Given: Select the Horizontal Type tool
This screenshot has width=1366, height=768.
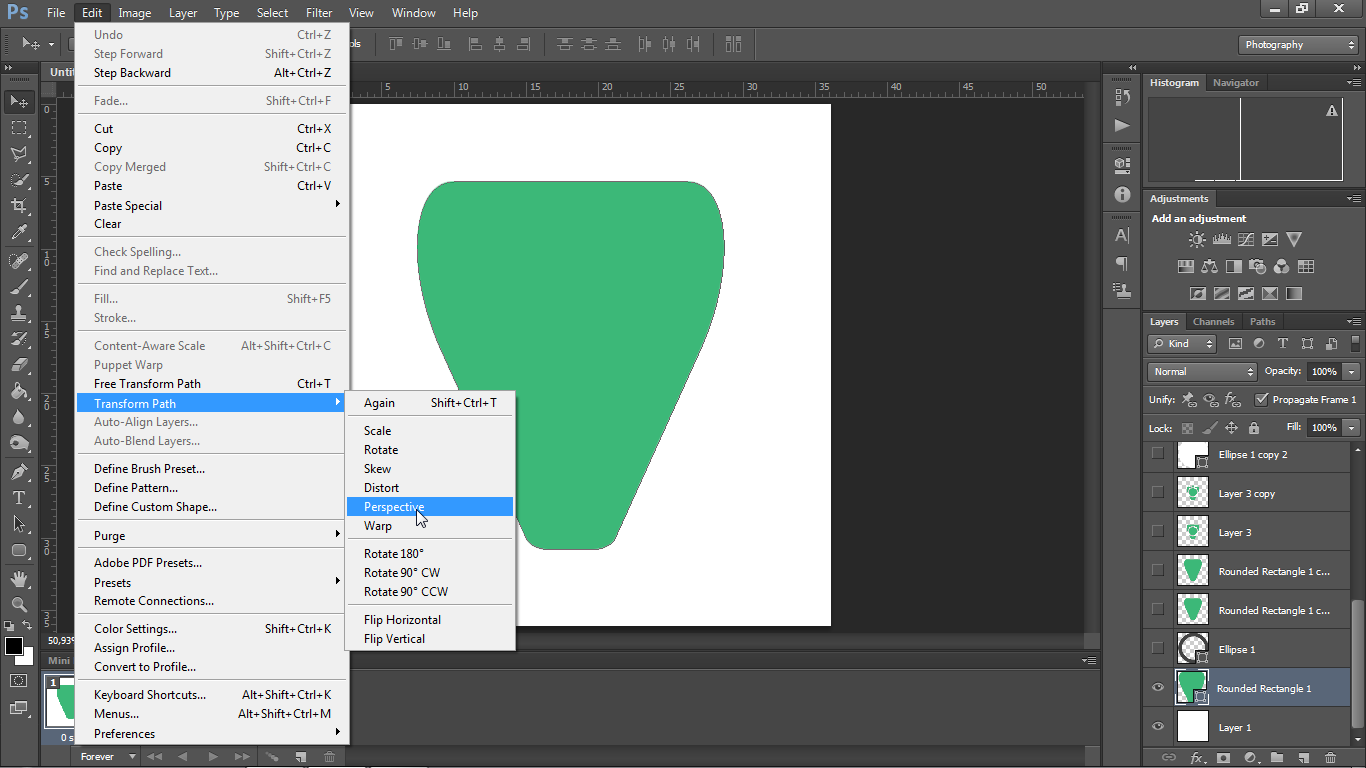Looking at the screenshot, I should coord(19,498).
